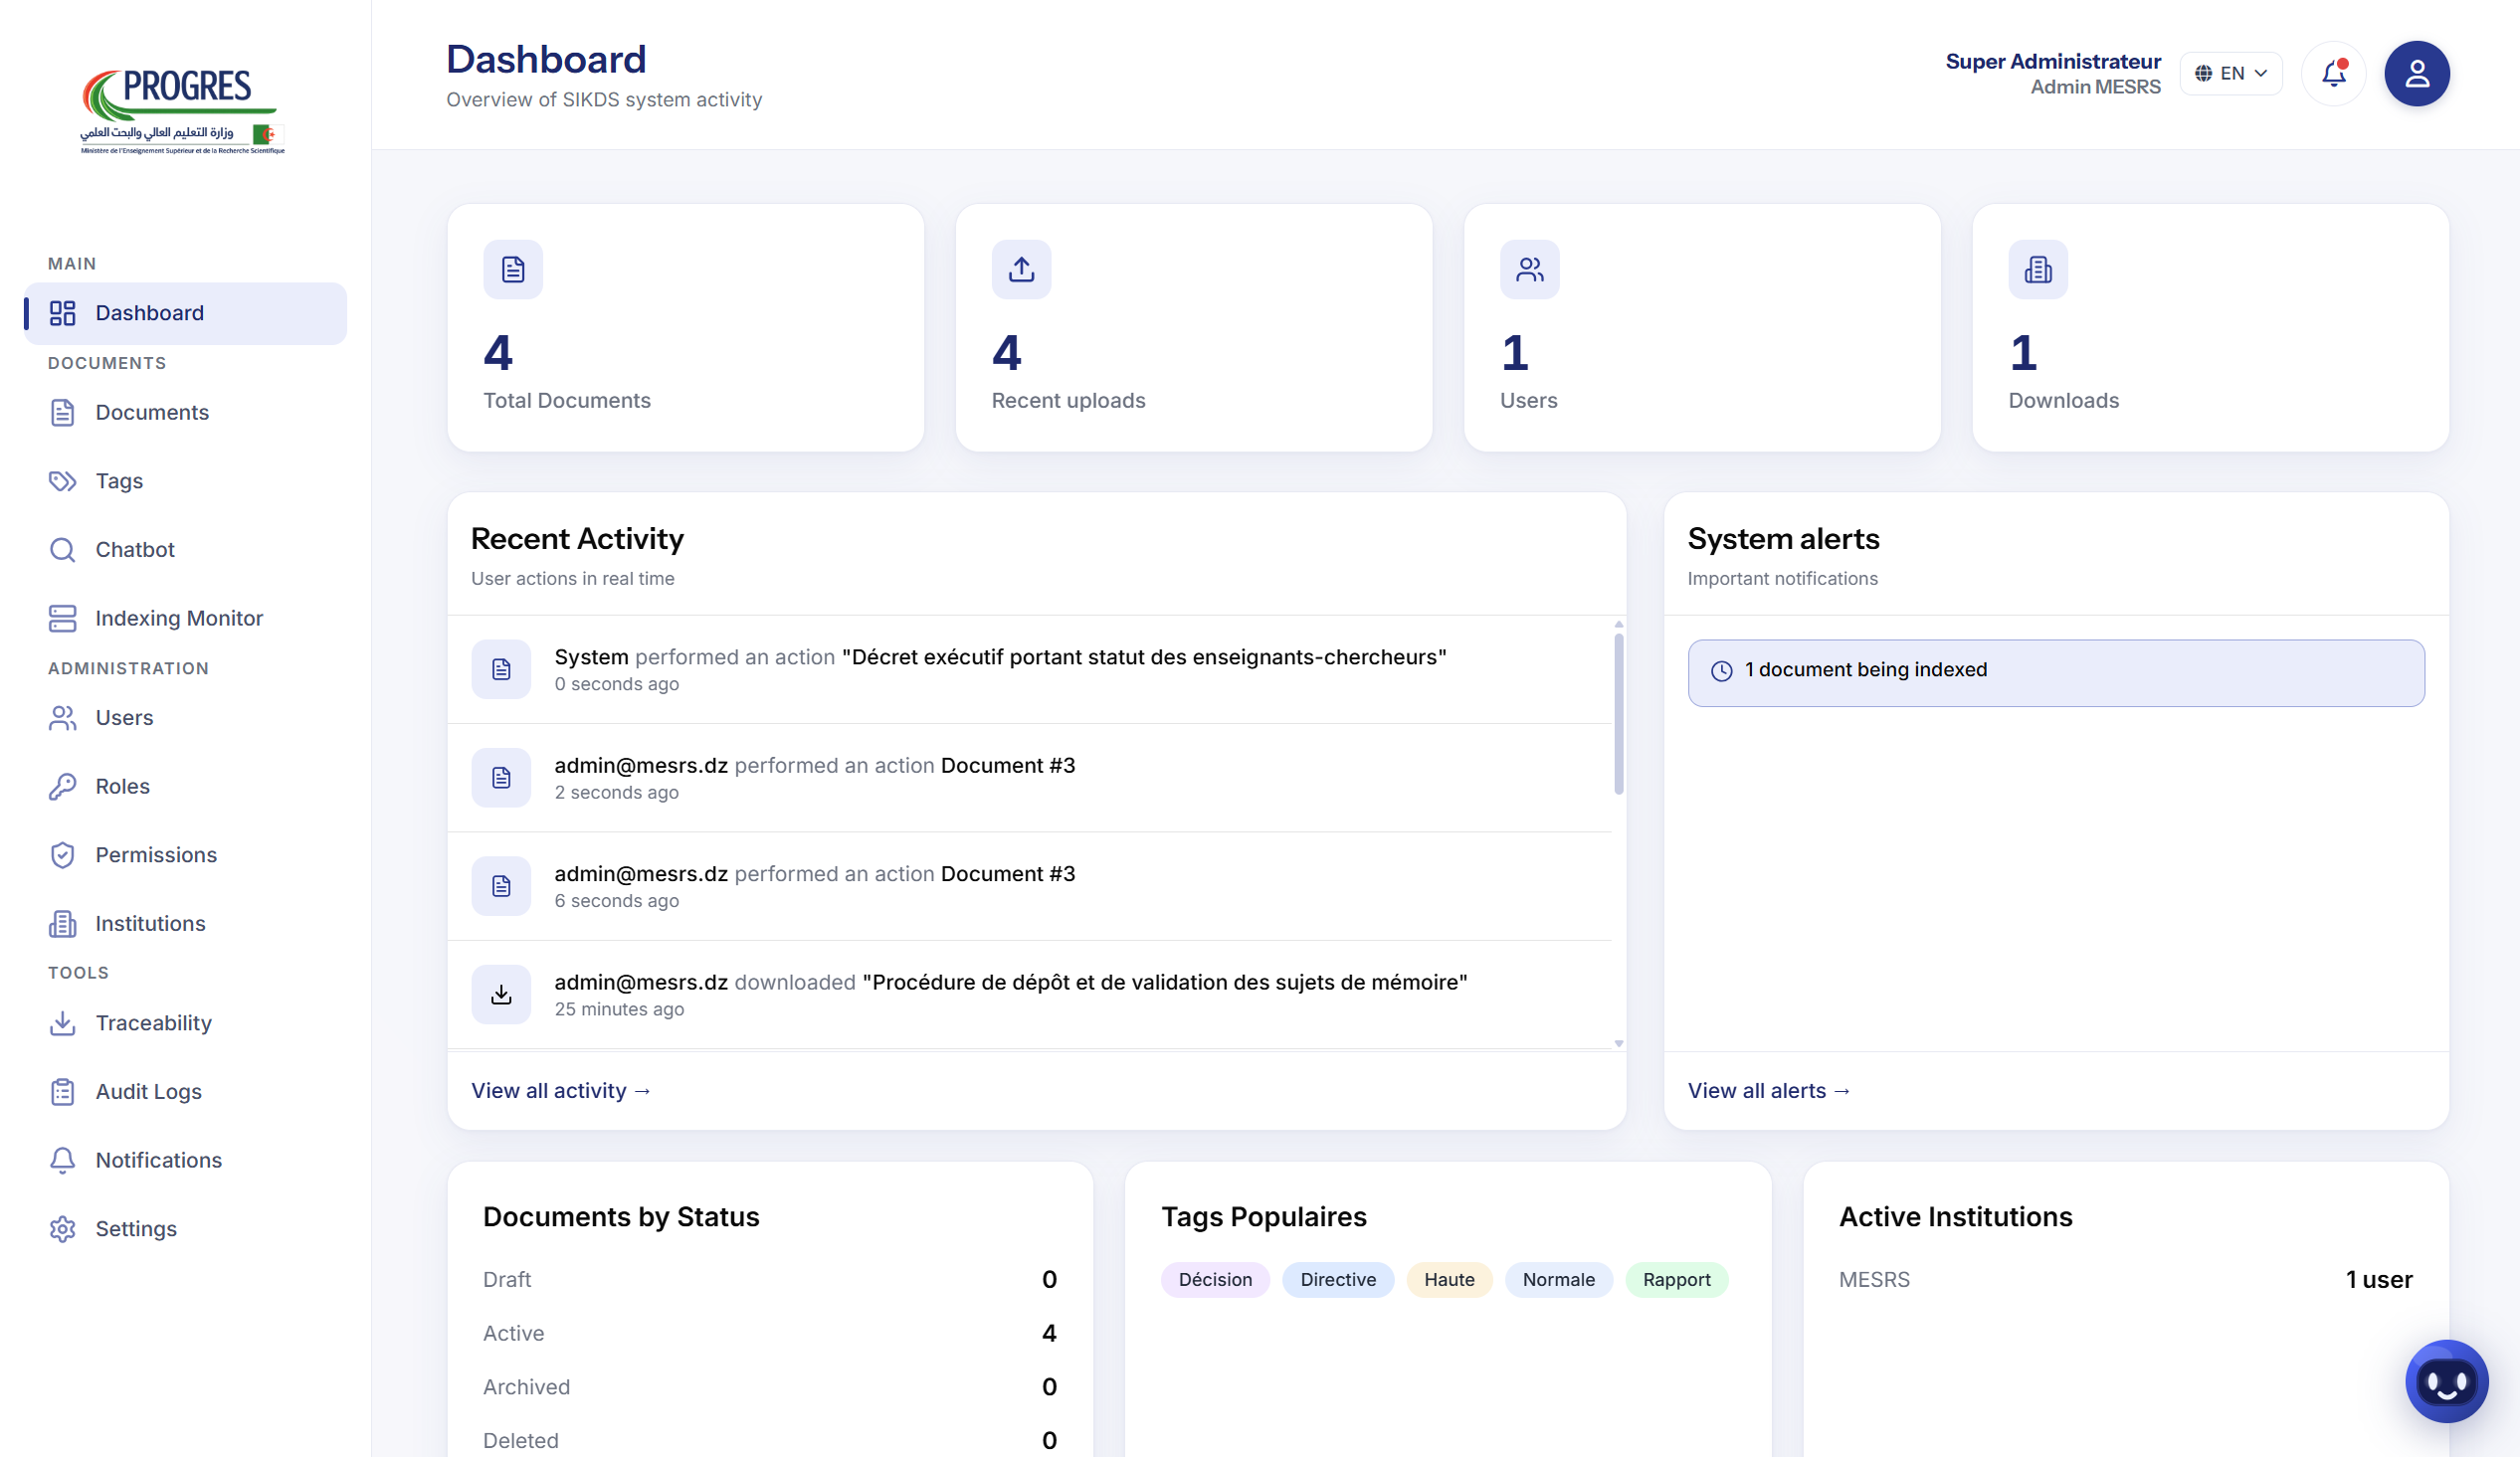Open Audit Logs from sidebar

[x=186, y=1092]
